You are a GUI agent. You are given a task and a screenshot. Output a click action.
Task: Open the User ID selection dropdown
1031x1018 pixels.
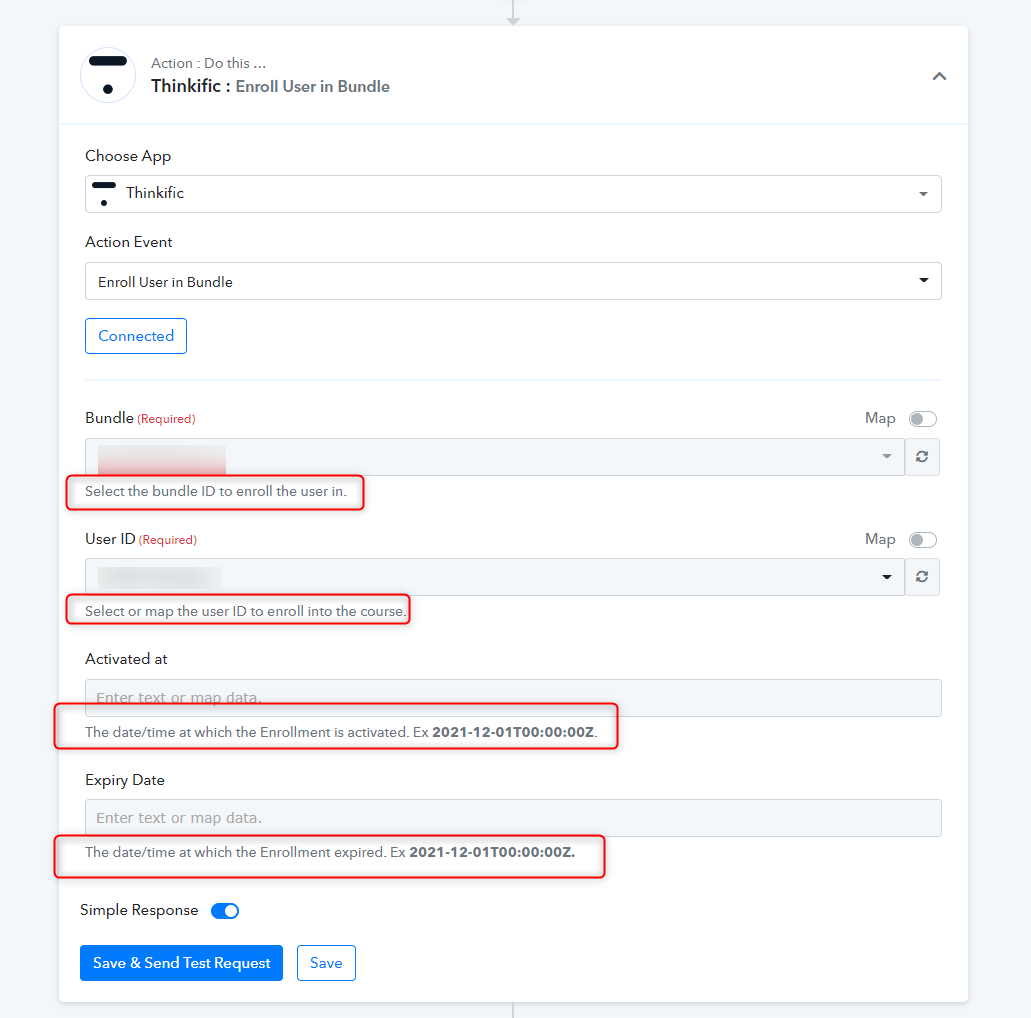coord(494,577)
